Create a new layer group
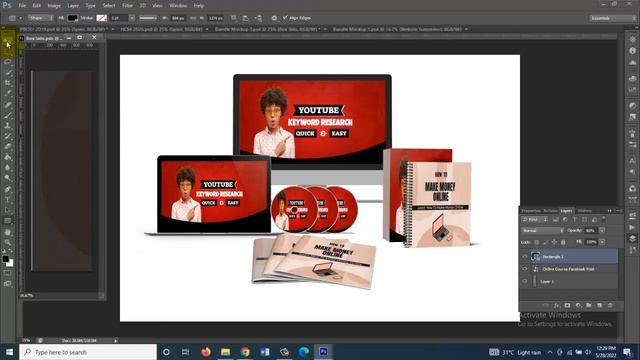640x360 pixels. (x=589, y=305)
